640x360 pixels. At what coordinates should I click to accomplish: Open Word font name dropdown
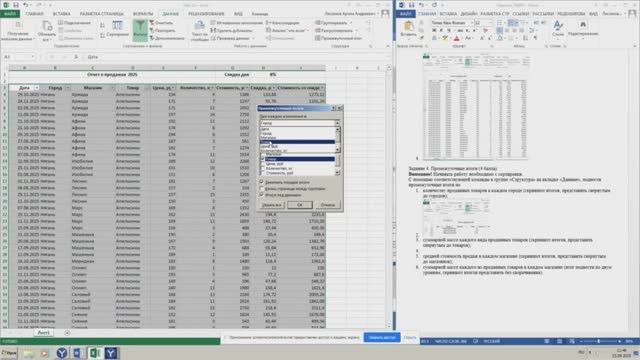(471, 23)
